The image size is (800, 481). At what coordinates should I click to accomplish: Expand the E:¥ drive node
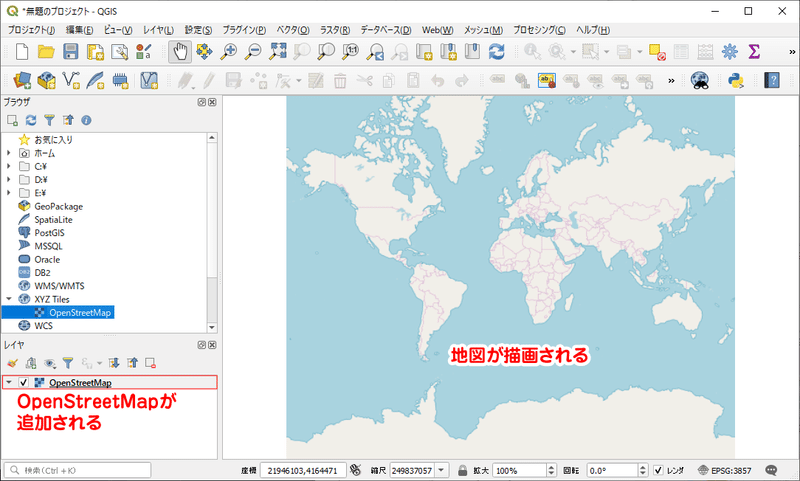click(x=9, y=192)
